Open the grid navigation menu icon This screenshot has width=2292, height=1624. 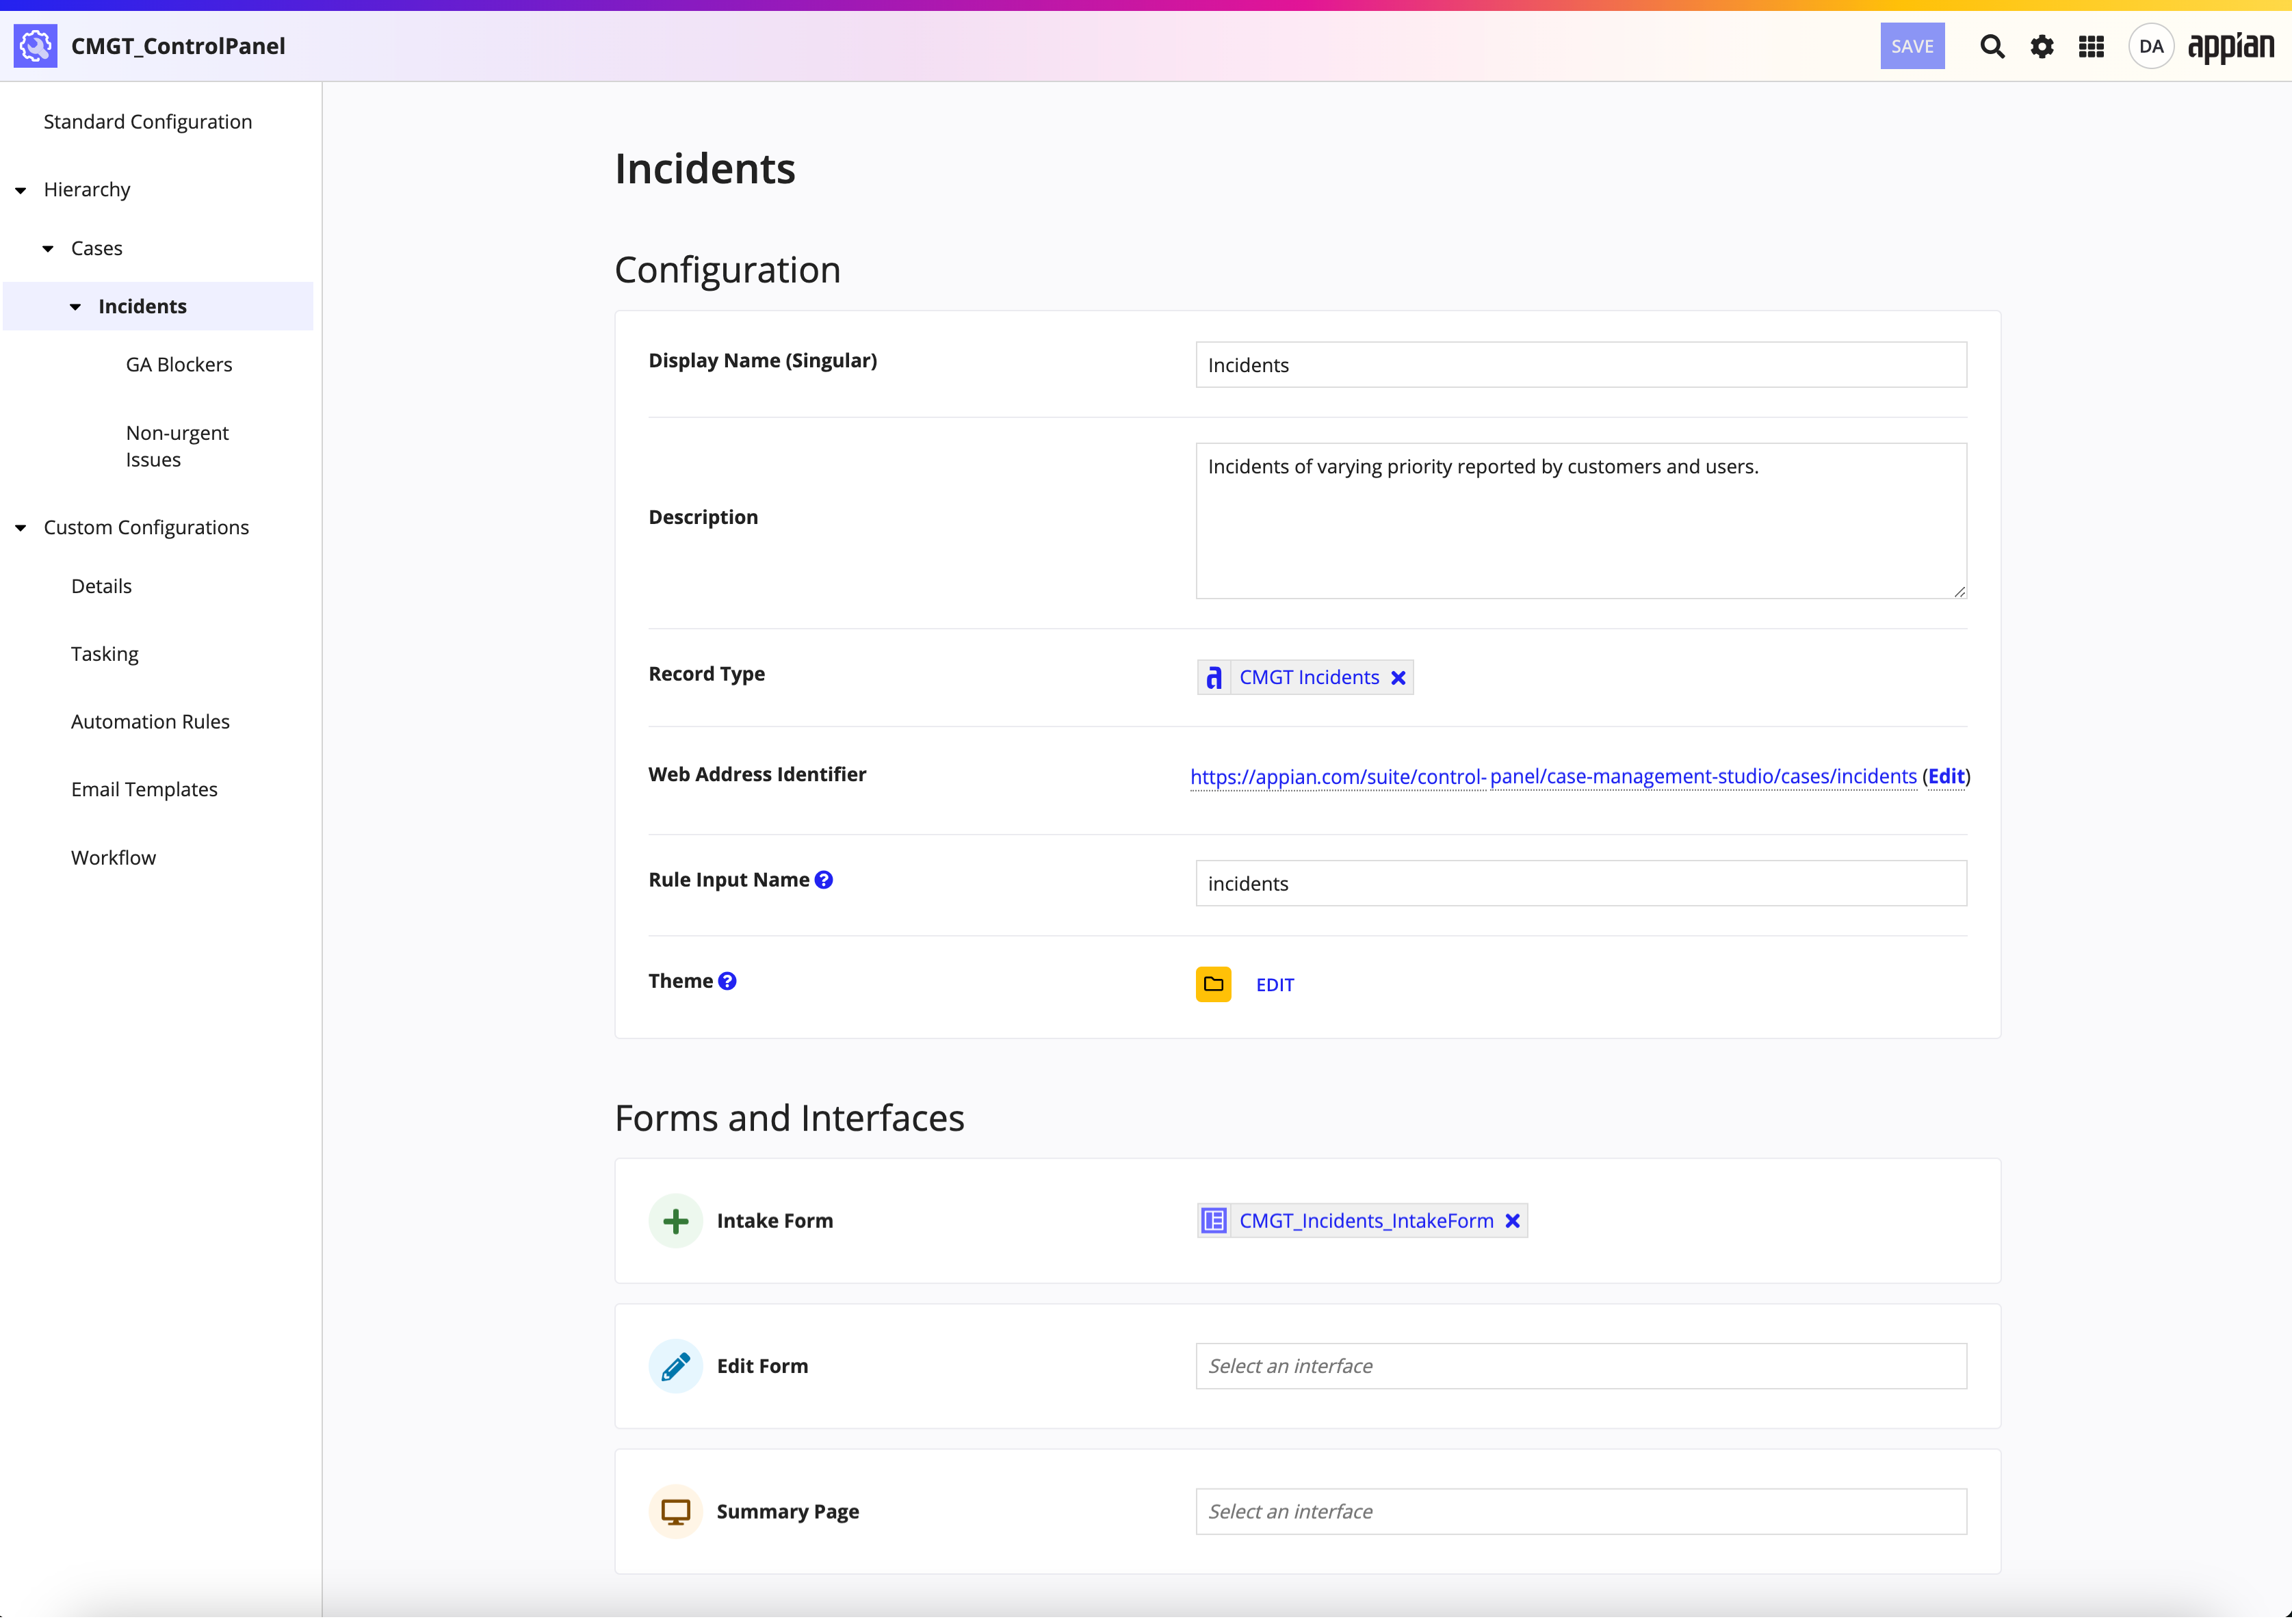[x=2091, y=46]
